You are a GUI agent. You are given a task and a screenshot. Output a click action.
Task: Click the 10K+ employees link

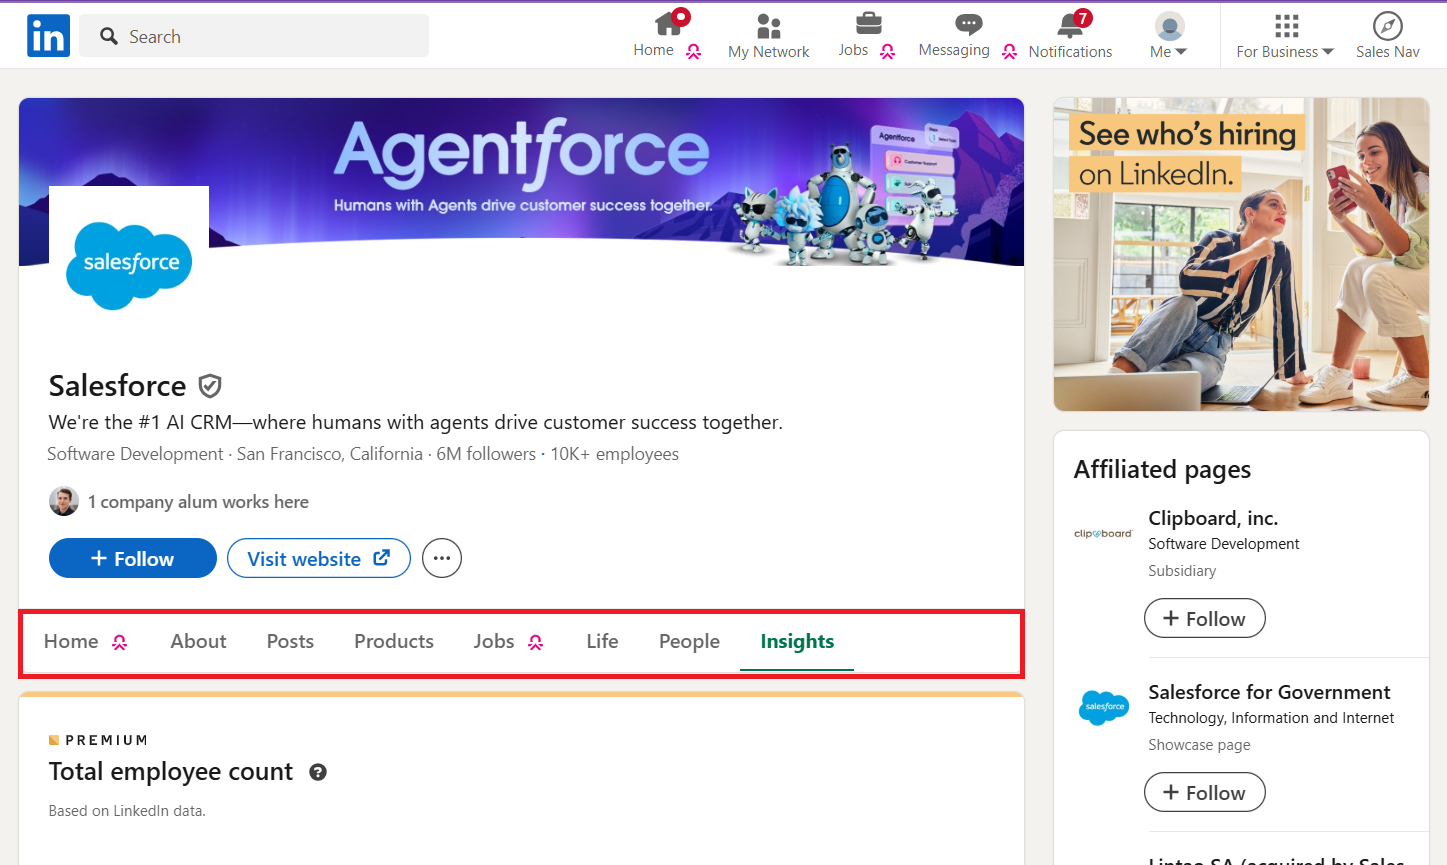[x=614, y=454]
